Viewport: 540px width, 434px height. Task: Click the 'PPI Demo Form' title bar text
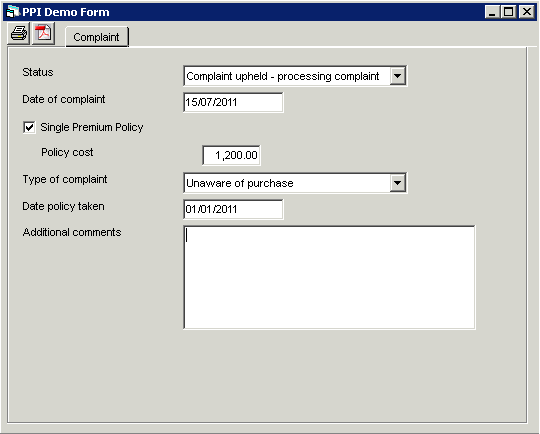pyautogui.click(x=66, y=12)
